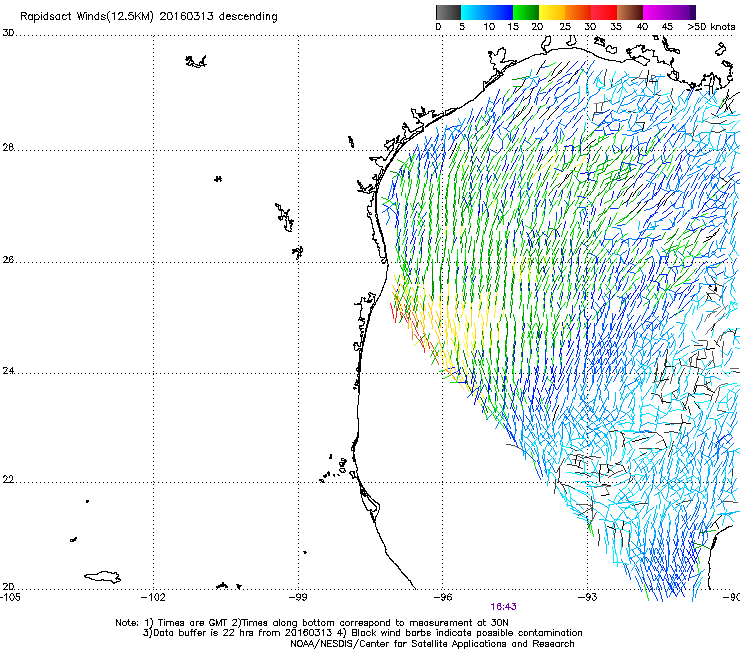740x650 pixels.
Task: Select the '10' legend scale label
Action: [x=489, y=27]
